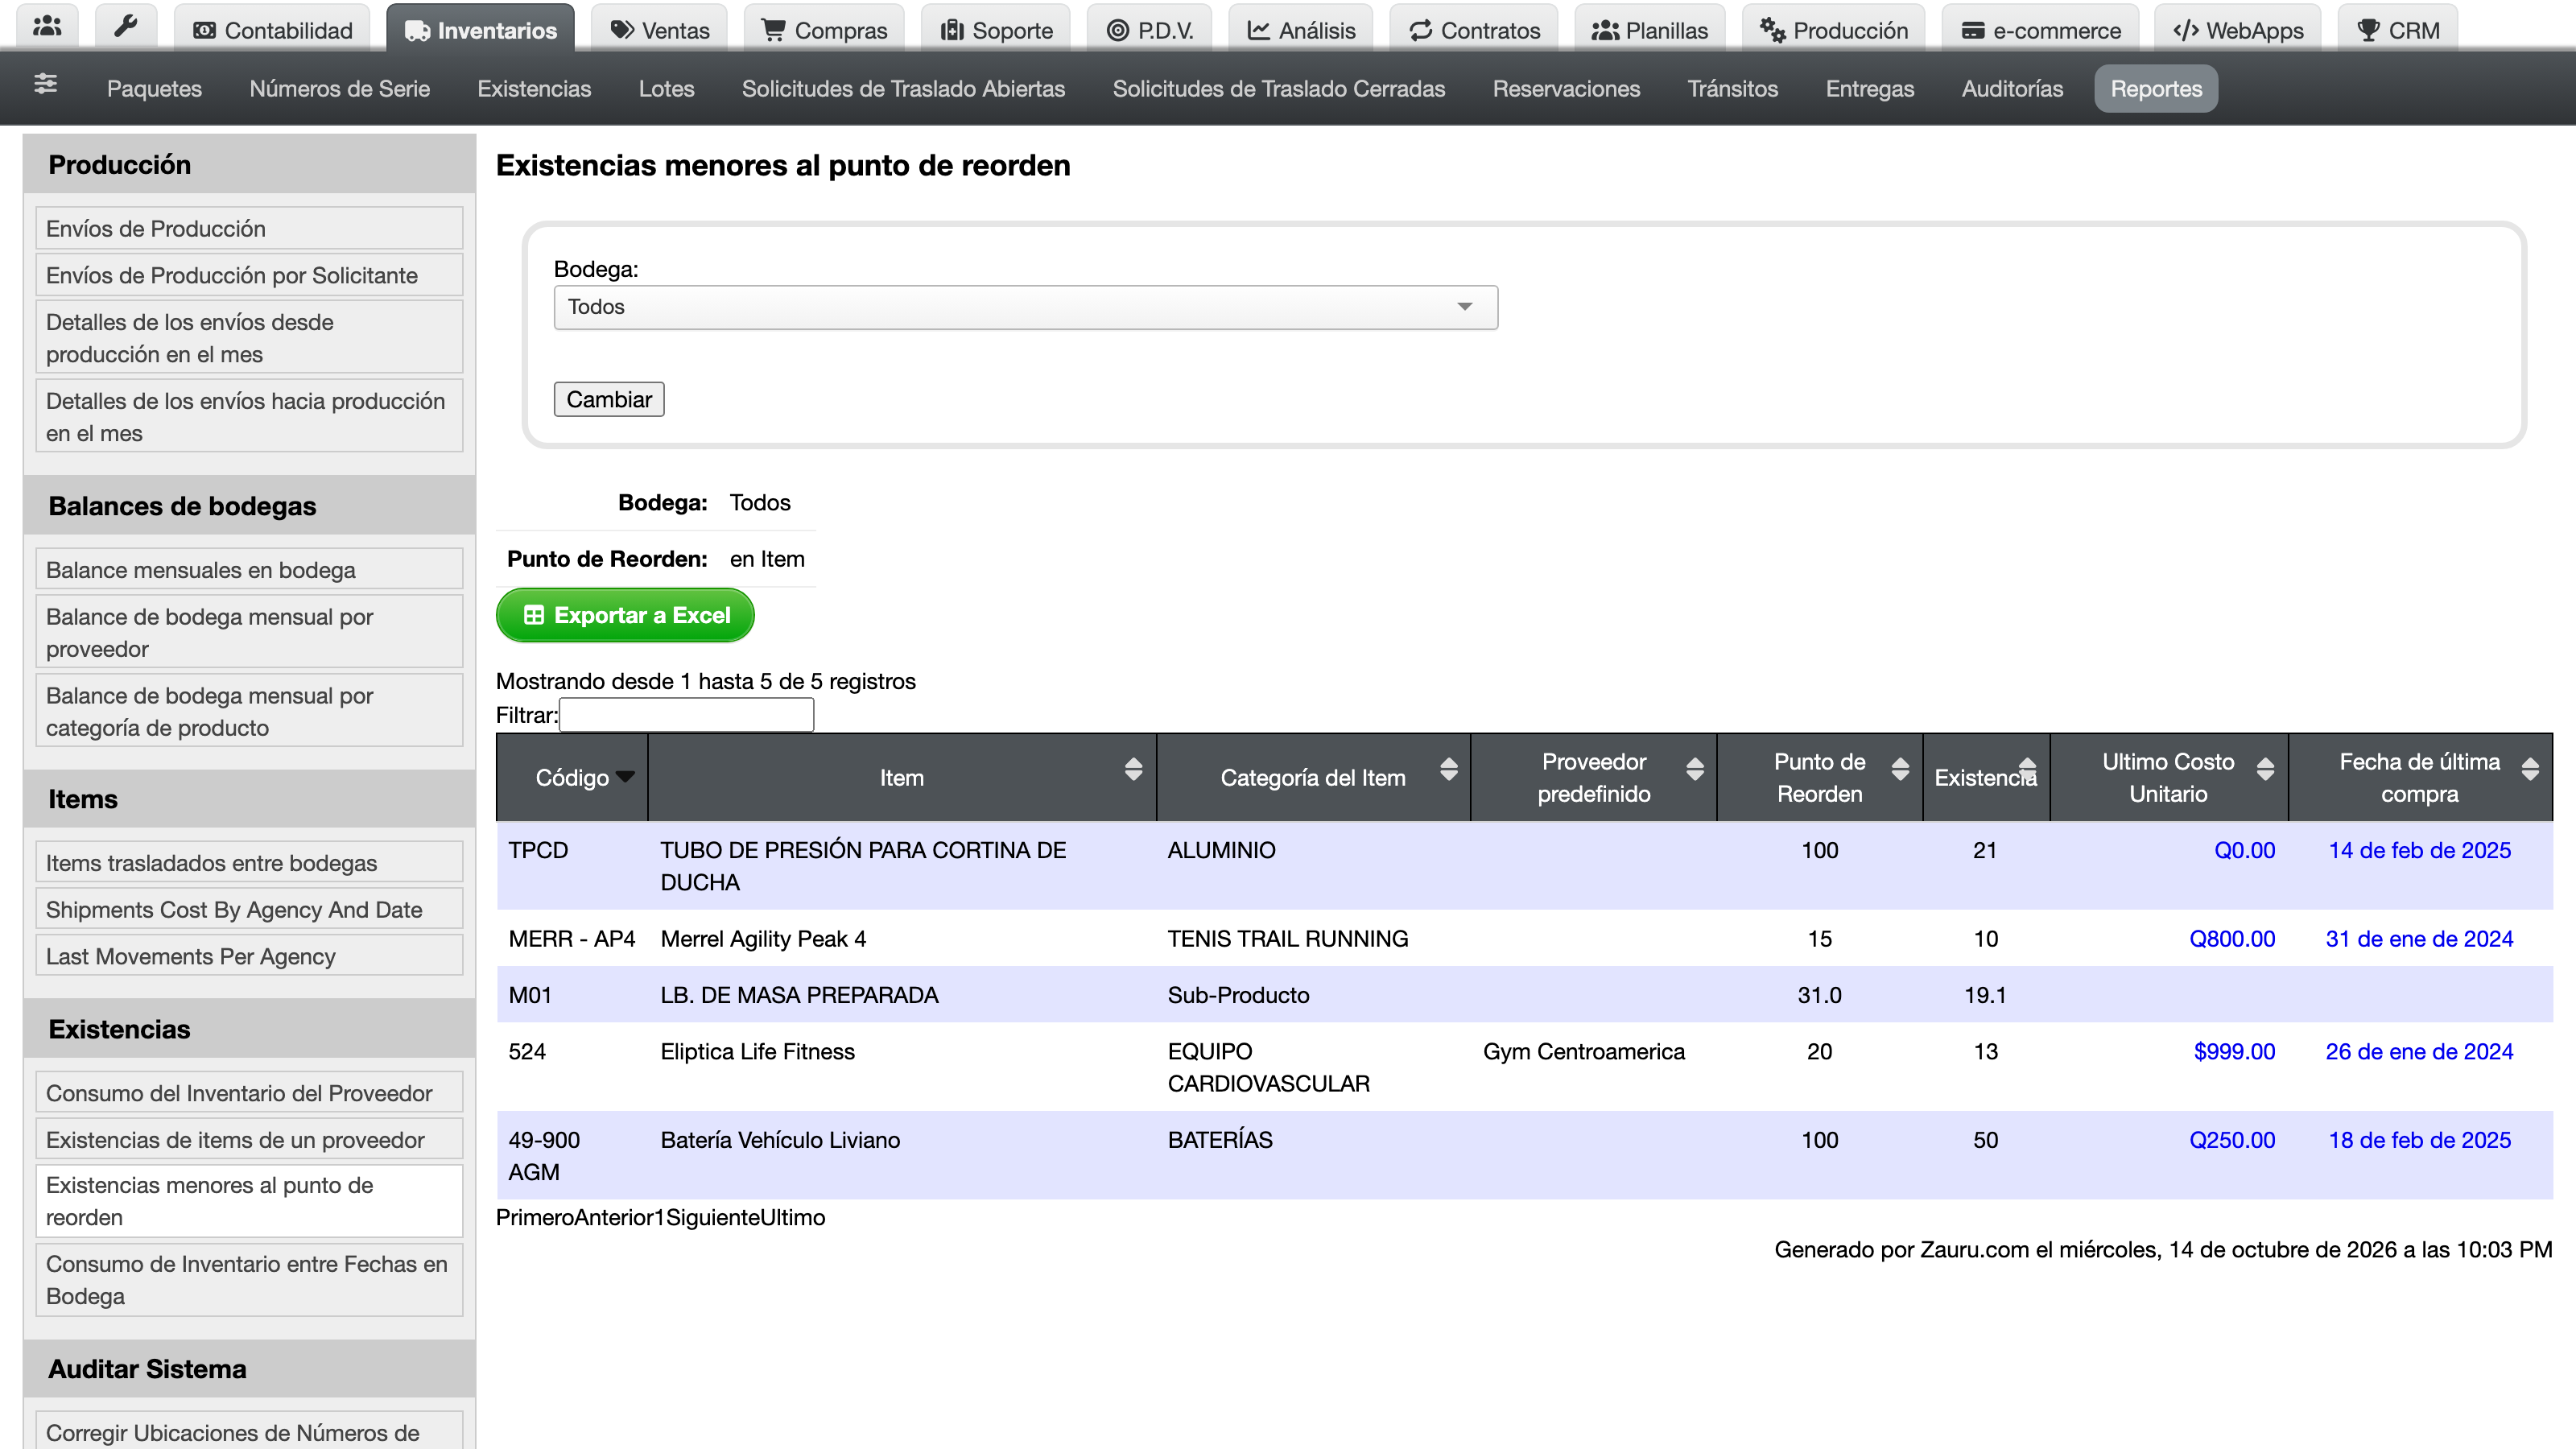Toggle the sliders filter icon in submenu

point(45,85)
